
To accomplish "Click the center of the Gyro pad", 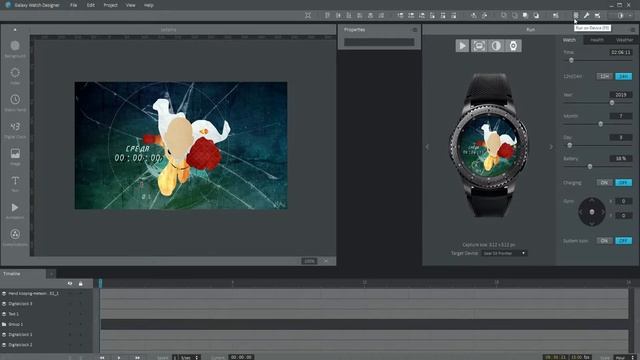I will point(592,212).
